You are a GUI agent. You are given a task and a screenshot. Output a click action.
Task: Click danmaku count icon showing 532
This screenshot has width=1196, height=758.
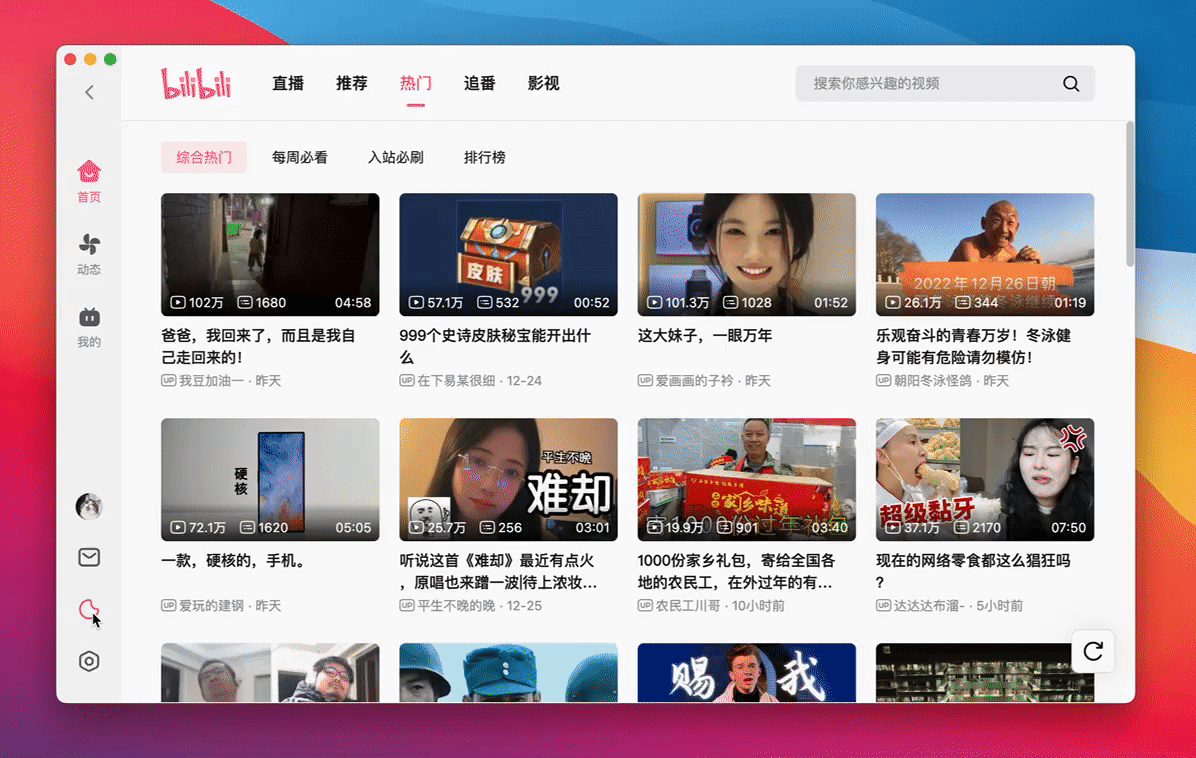pyautogui.click(x=484, y=303)
